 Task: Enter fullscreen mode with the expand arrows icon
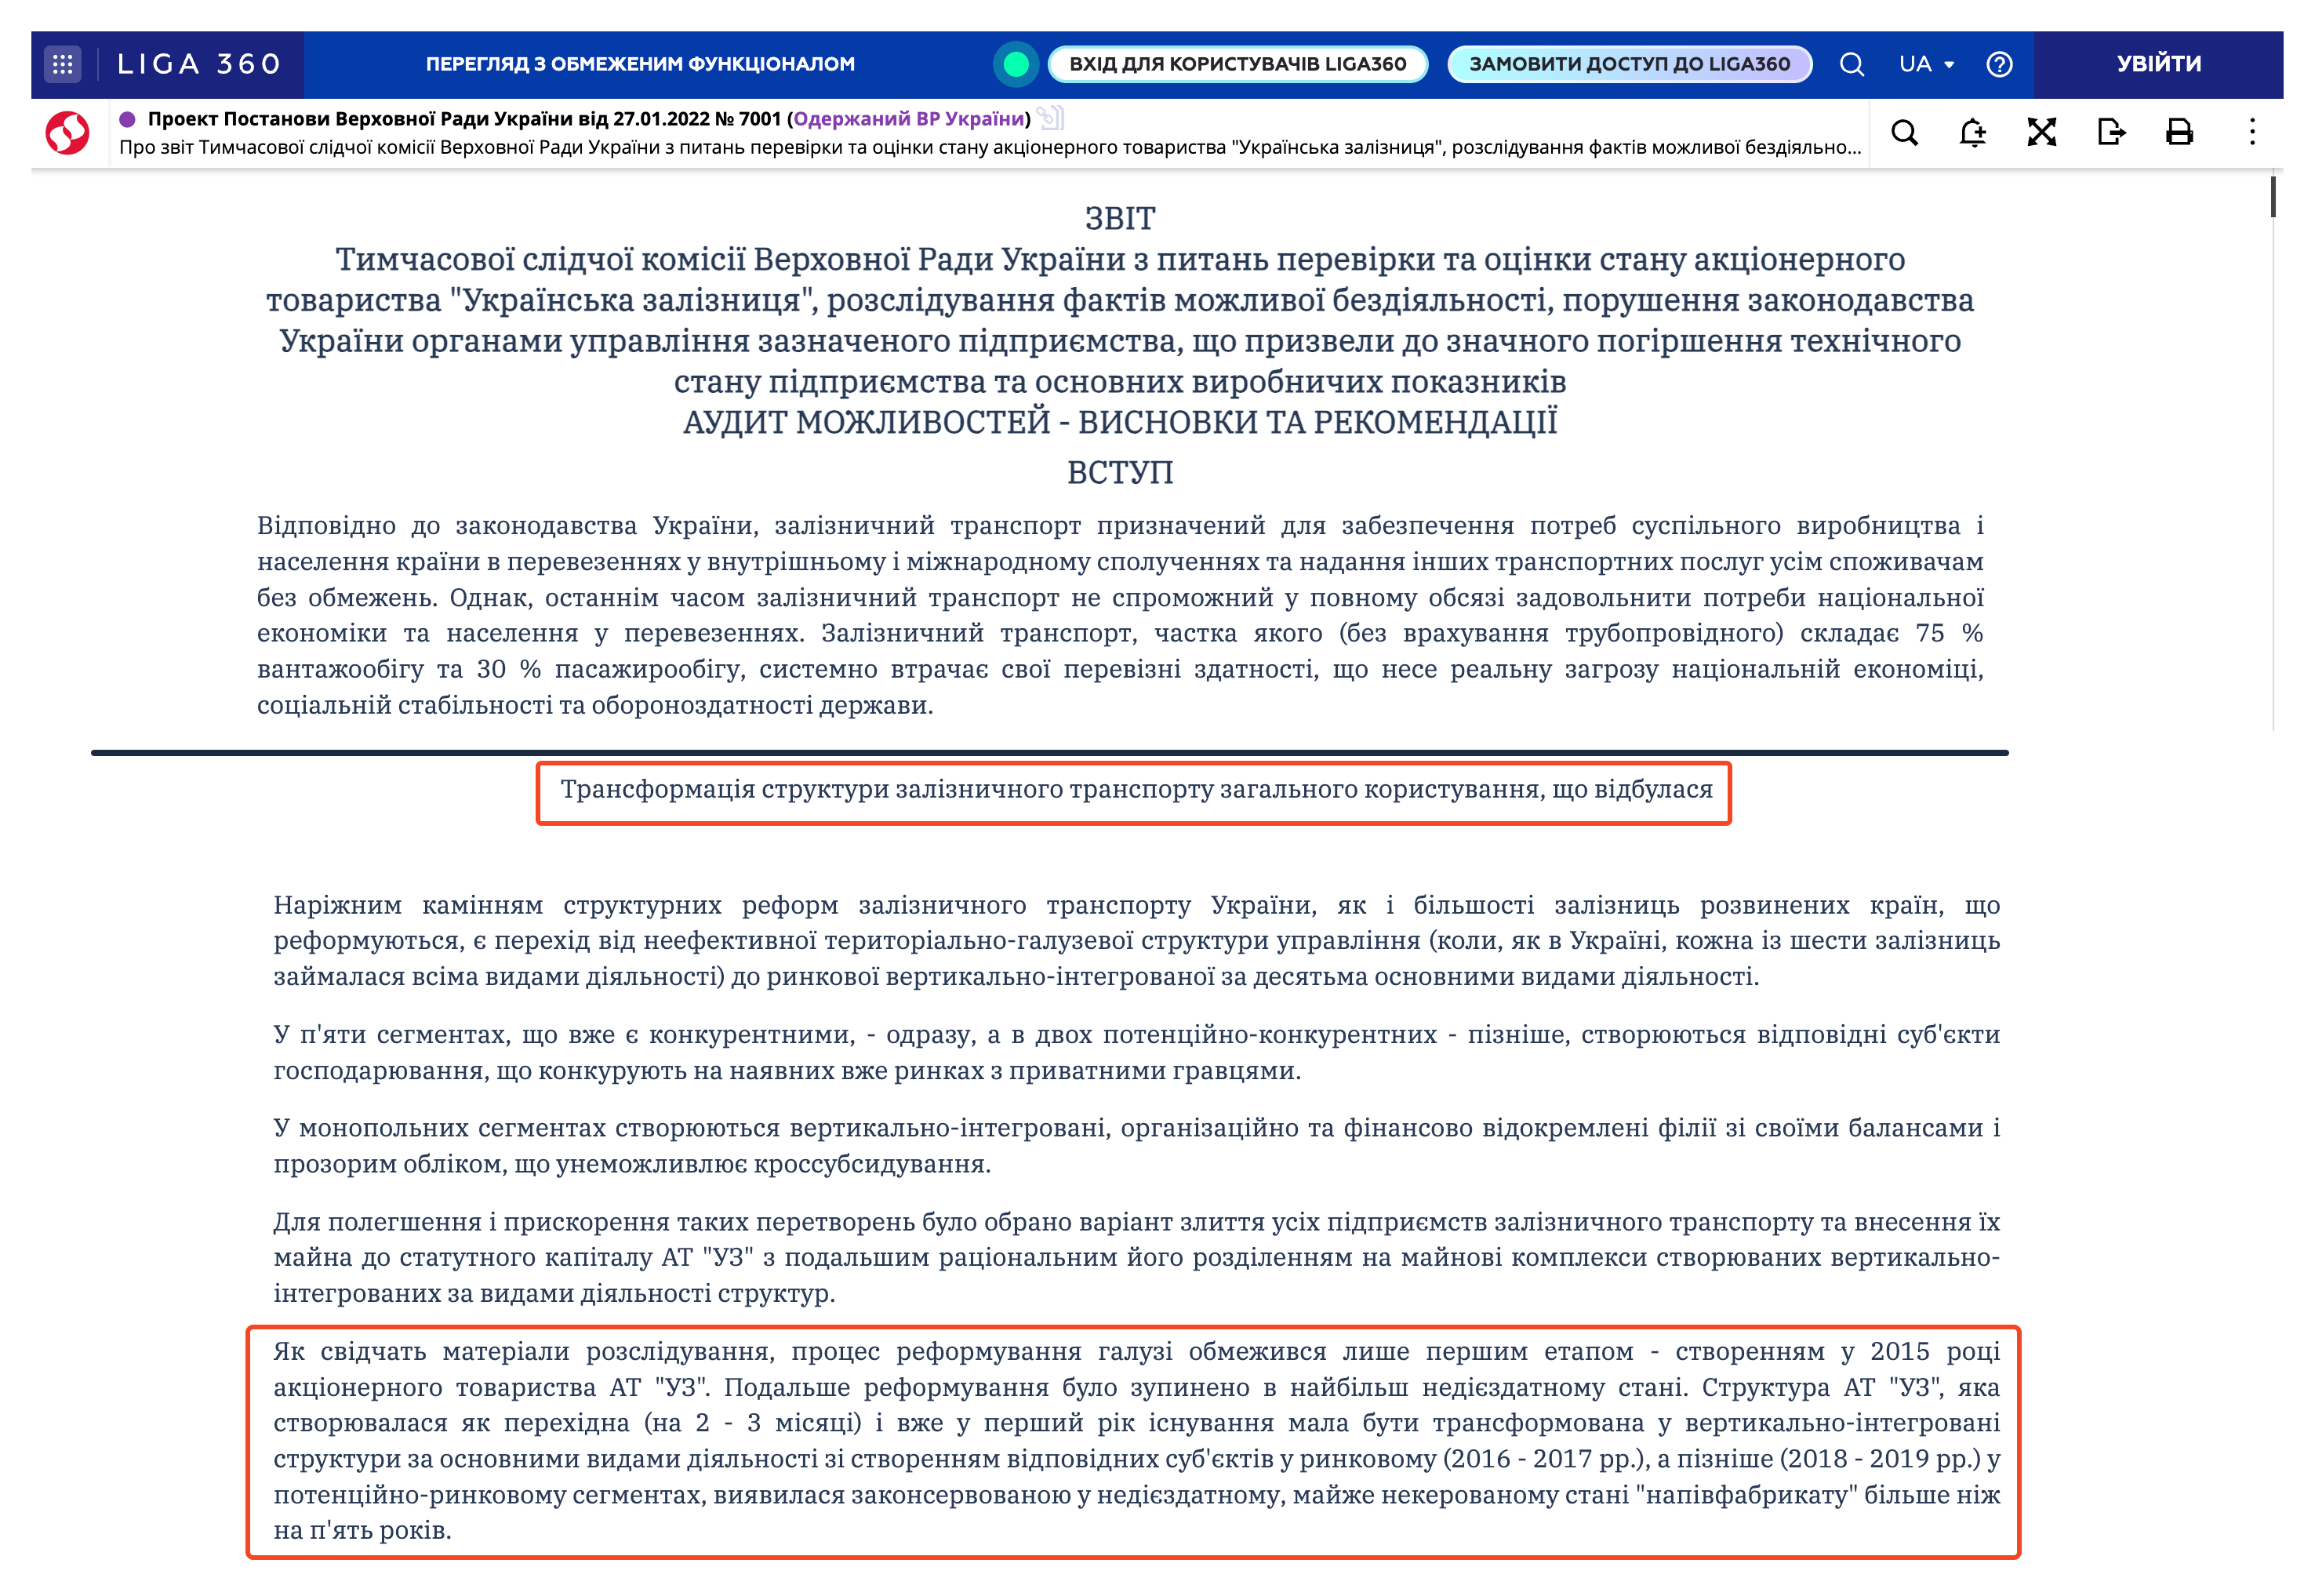pyautogui.click(x=2042, y=133)
